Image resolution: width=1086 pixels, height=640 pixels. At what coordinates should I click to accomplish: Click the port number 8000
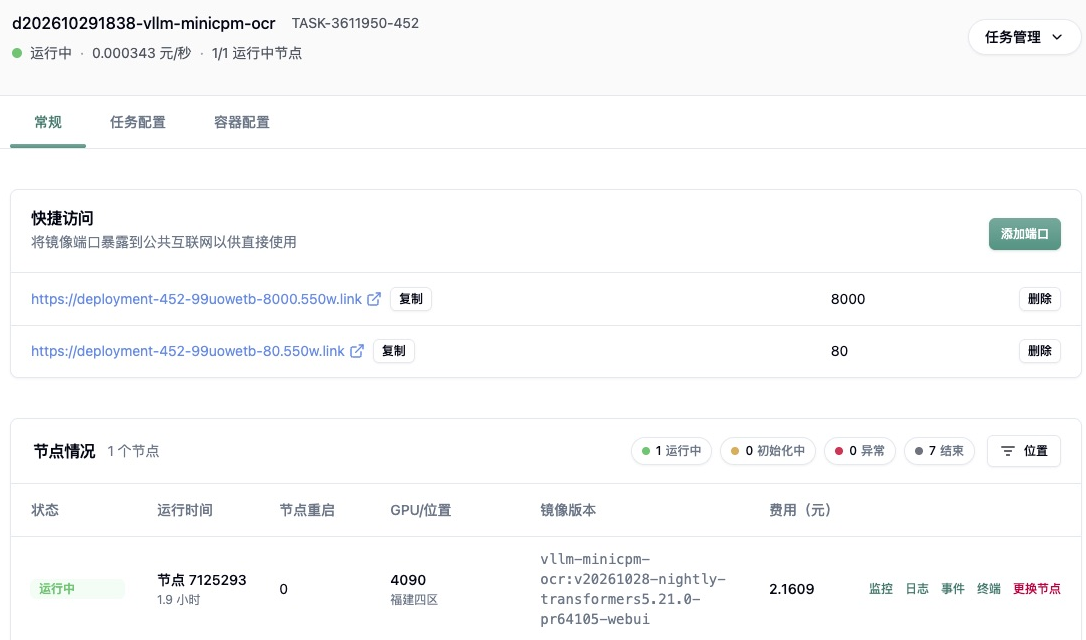pyautogui.click(x=848, y=299)
